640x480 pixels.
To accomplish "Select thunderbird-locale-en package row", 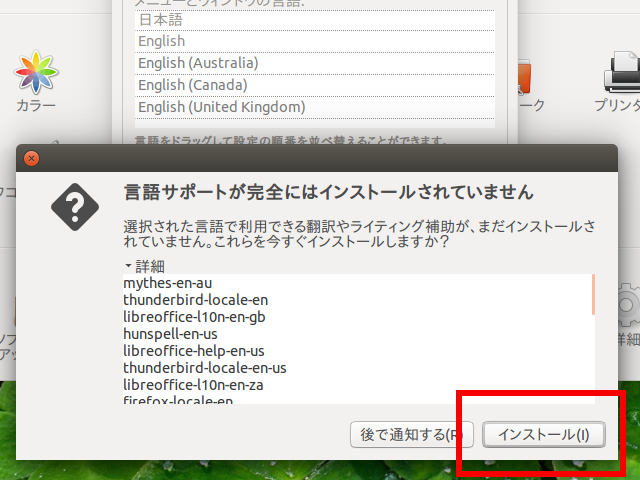I will pyautogui.click(x=195, y=300).
